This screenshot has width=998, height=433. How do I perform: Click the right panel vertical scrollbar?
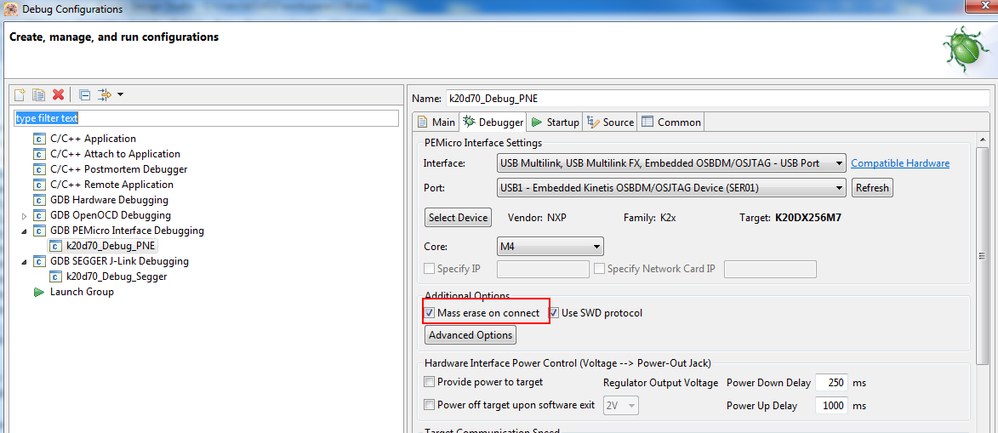[982, 256]
